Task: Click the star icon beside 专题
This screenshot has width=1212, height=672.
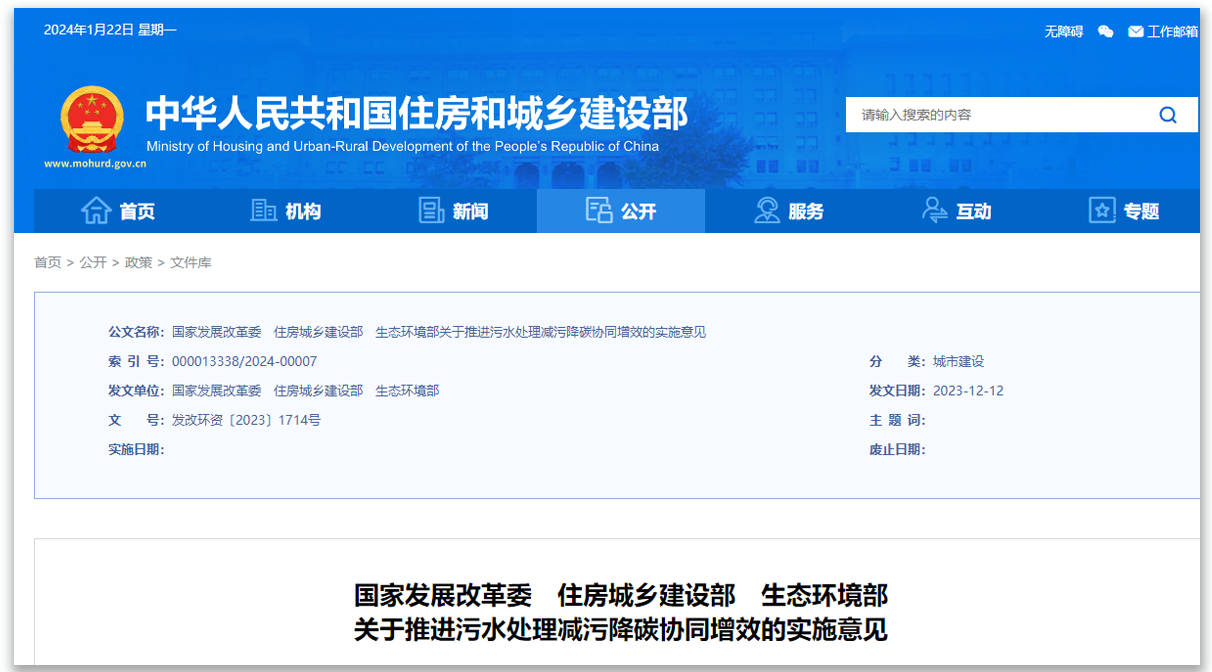Action: pyautogui.click(x=1102, y=211)
